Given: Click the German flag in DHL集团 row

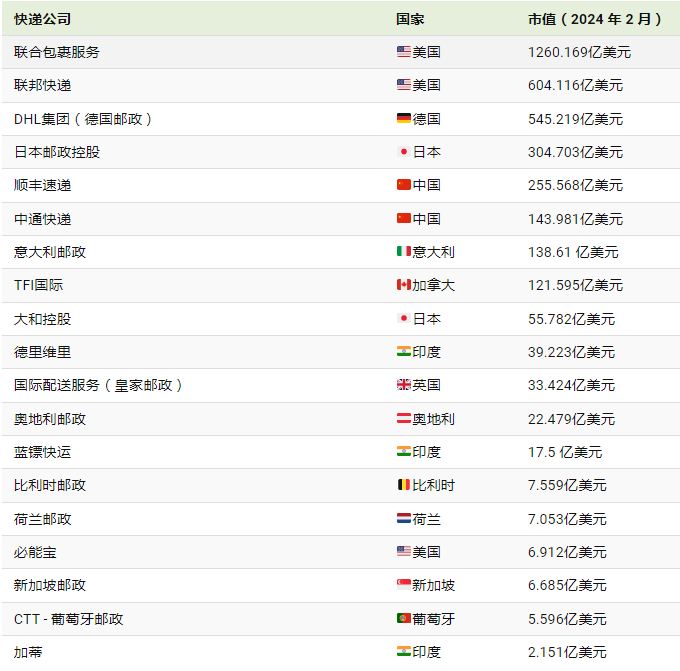Looking at the screenshot, I should point(404,118).
